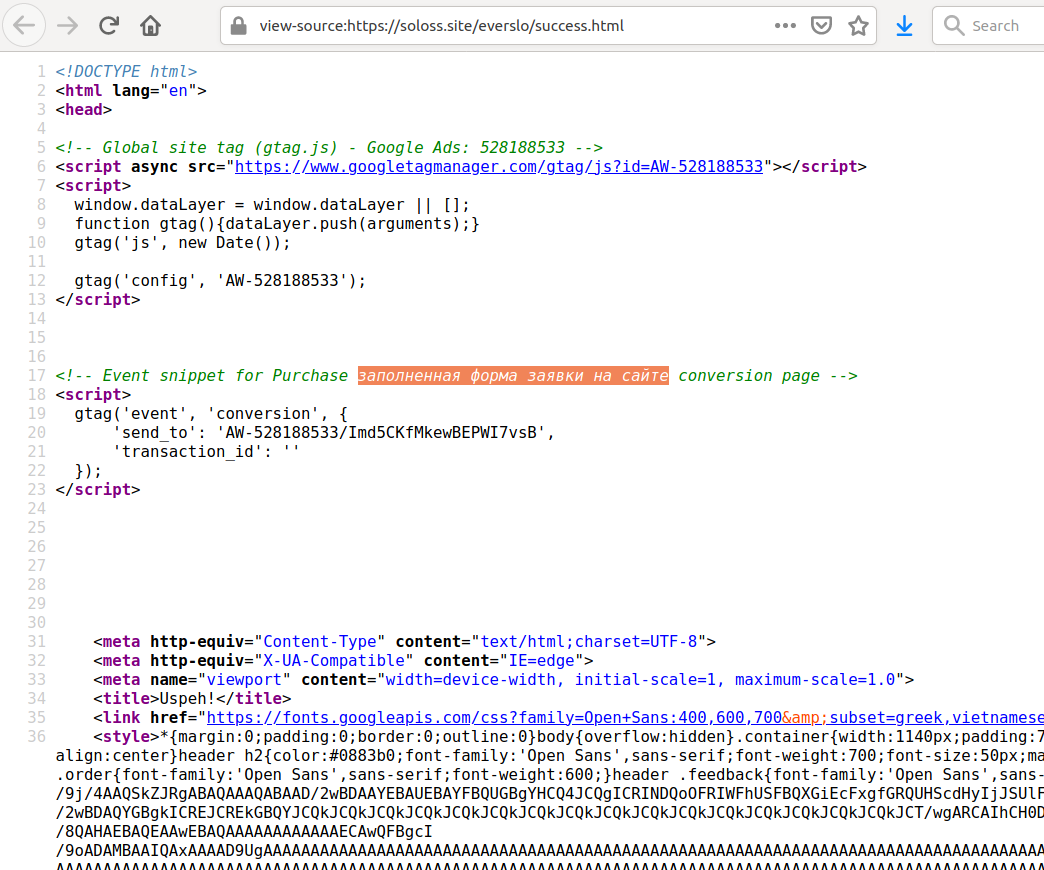Click the <title>Uspeh!</title> line
This screenshot has width=1044, height=870.
point(192,698)
